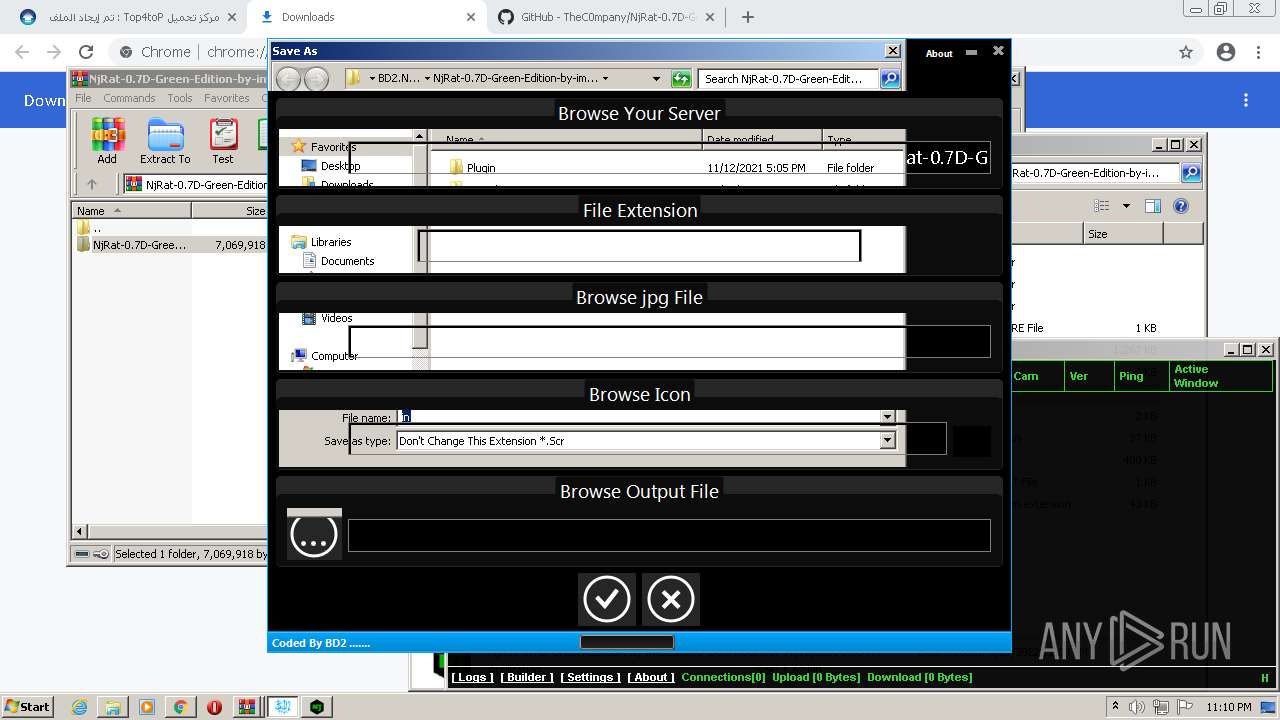Select the Plugin folder in Save As

click(481, 168)
